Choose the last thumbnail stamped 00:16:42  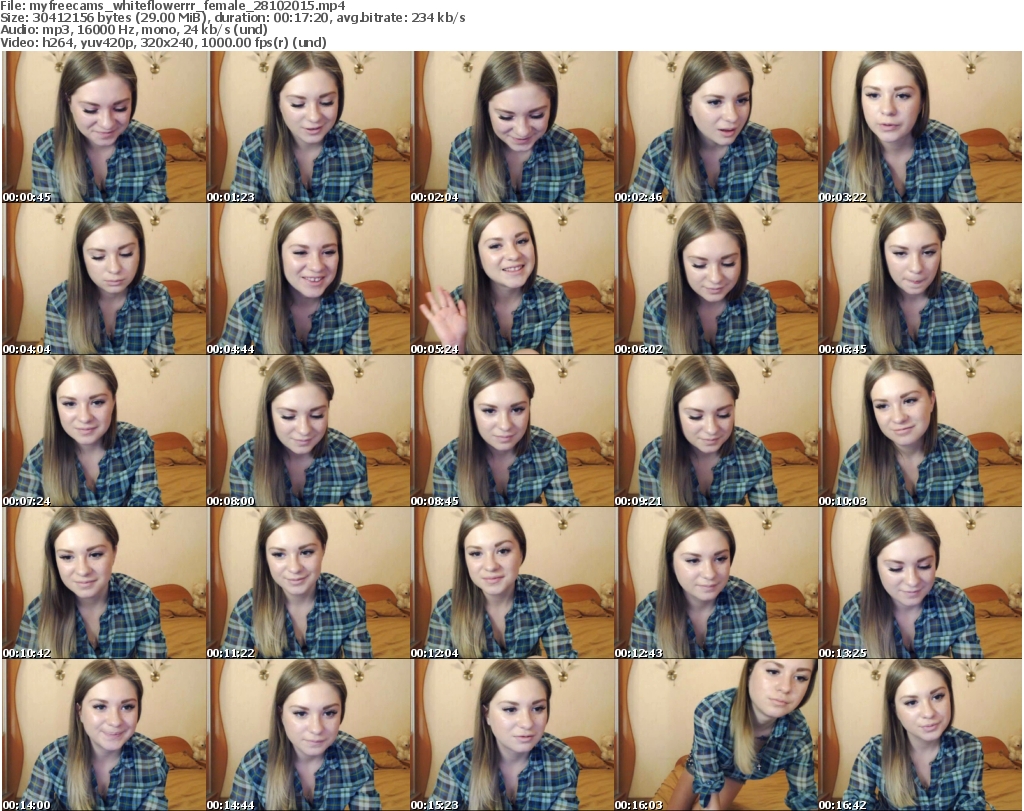pos(921,735)
